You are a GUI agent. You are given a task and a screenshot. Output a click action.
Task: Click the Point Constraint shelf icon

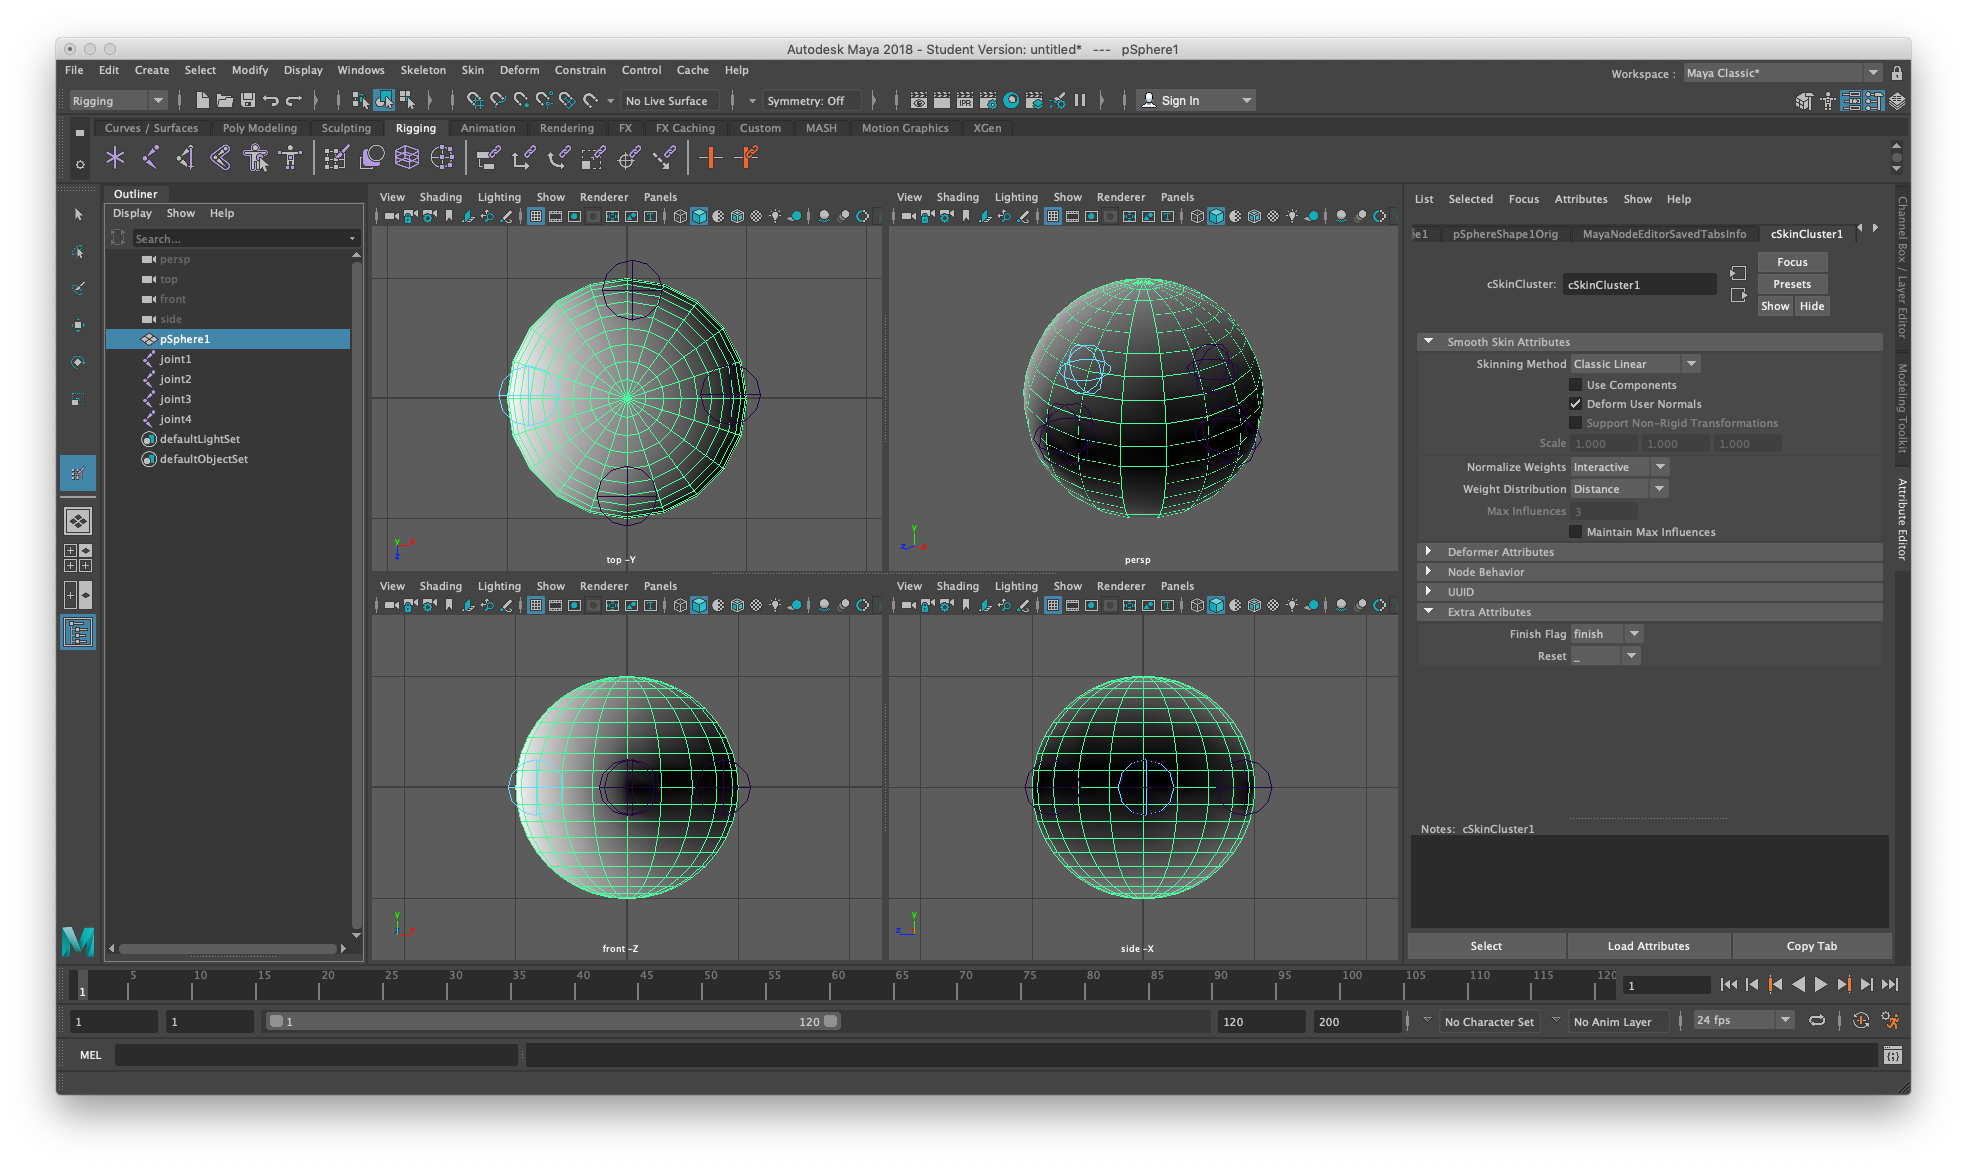523,157
